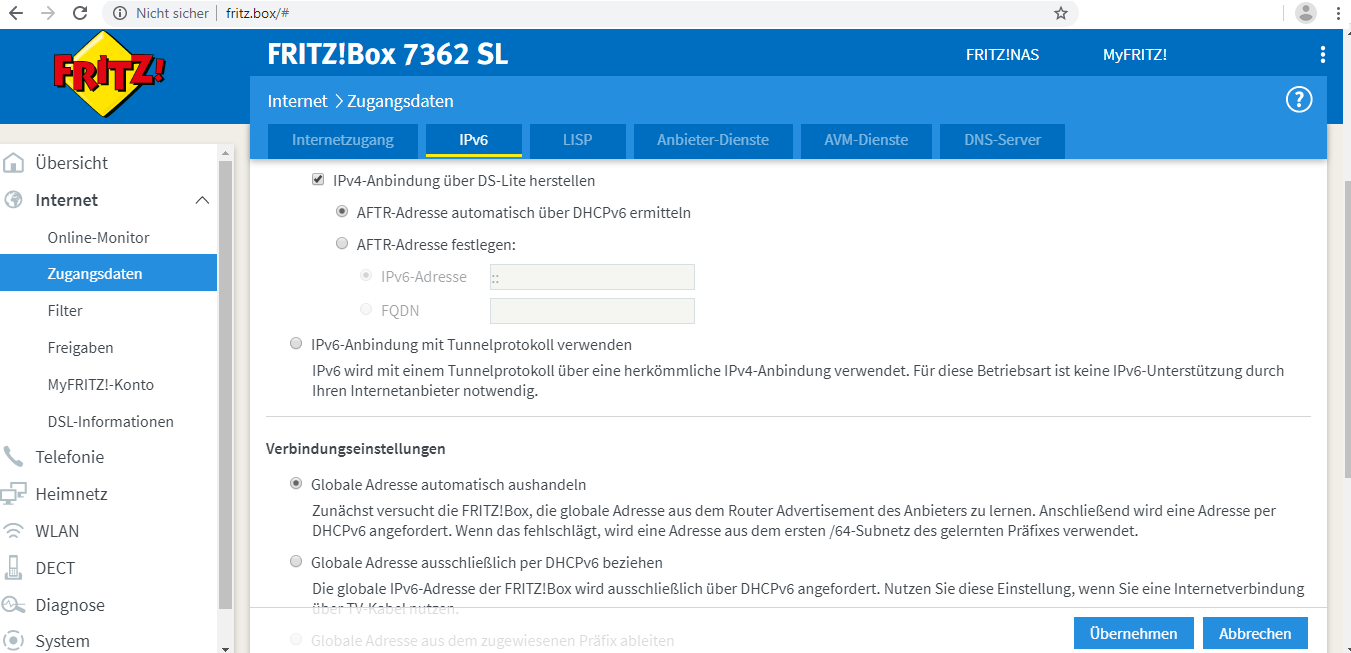This screenshot has height=653, width=1351.
Task: Switch to the Internetzugang tab
Action: (x=343, y=140)
